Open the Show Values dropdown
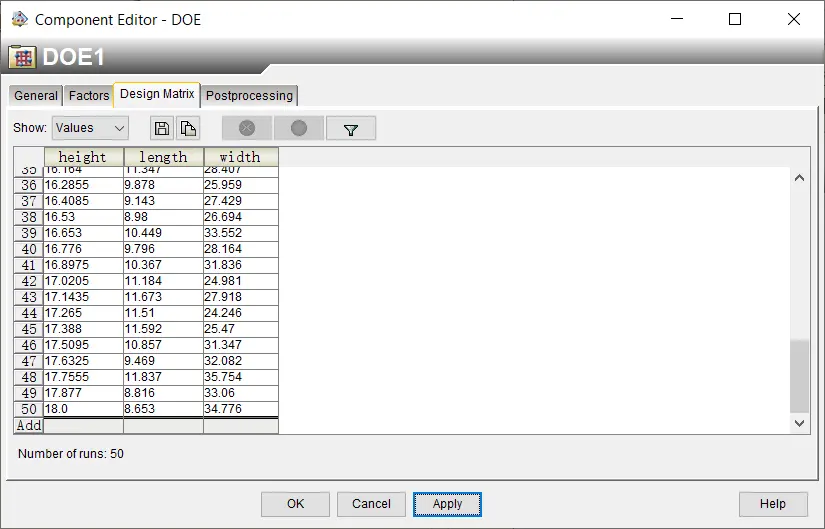Screen dimensions: 825x529 90,128
